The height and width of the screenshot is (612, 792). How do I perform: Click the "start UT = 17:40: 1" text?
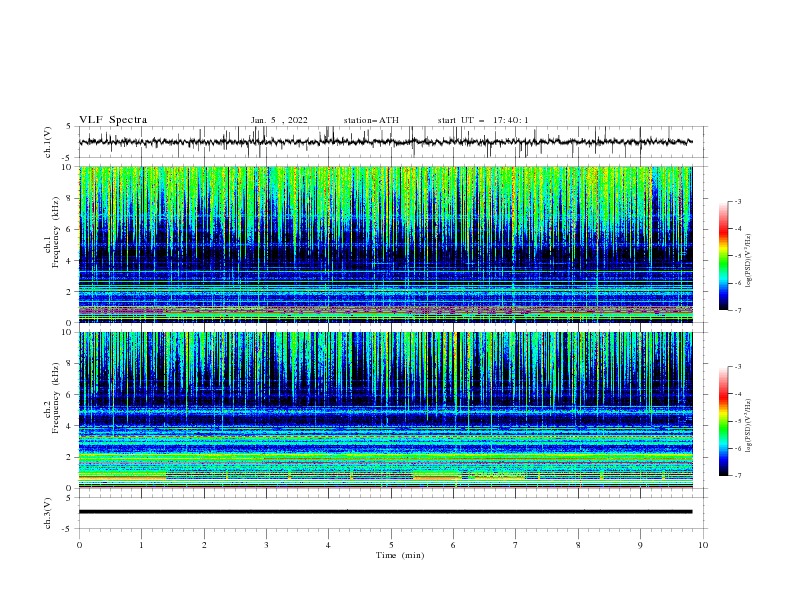pyautogui.click(x=483, y=120)
